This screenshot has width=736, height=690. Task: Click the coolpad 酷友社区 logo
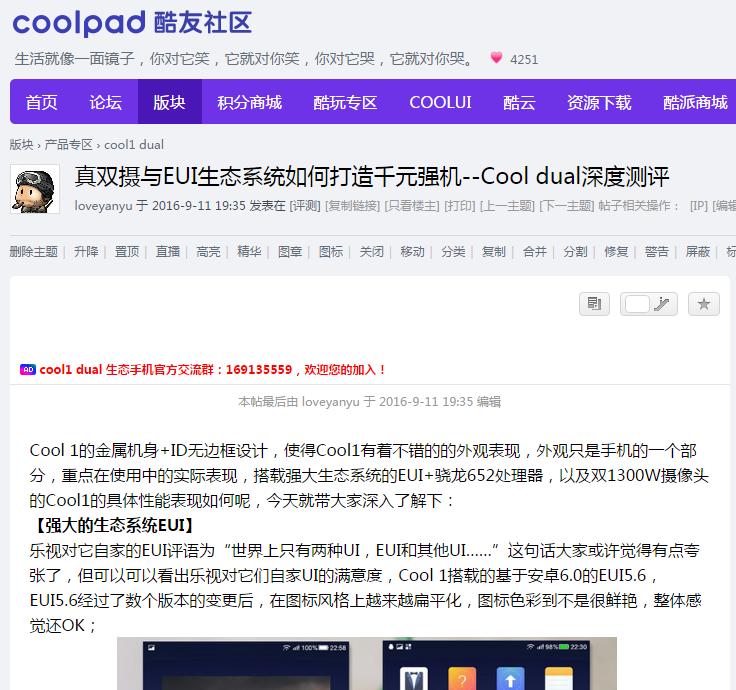click(132, 23)
